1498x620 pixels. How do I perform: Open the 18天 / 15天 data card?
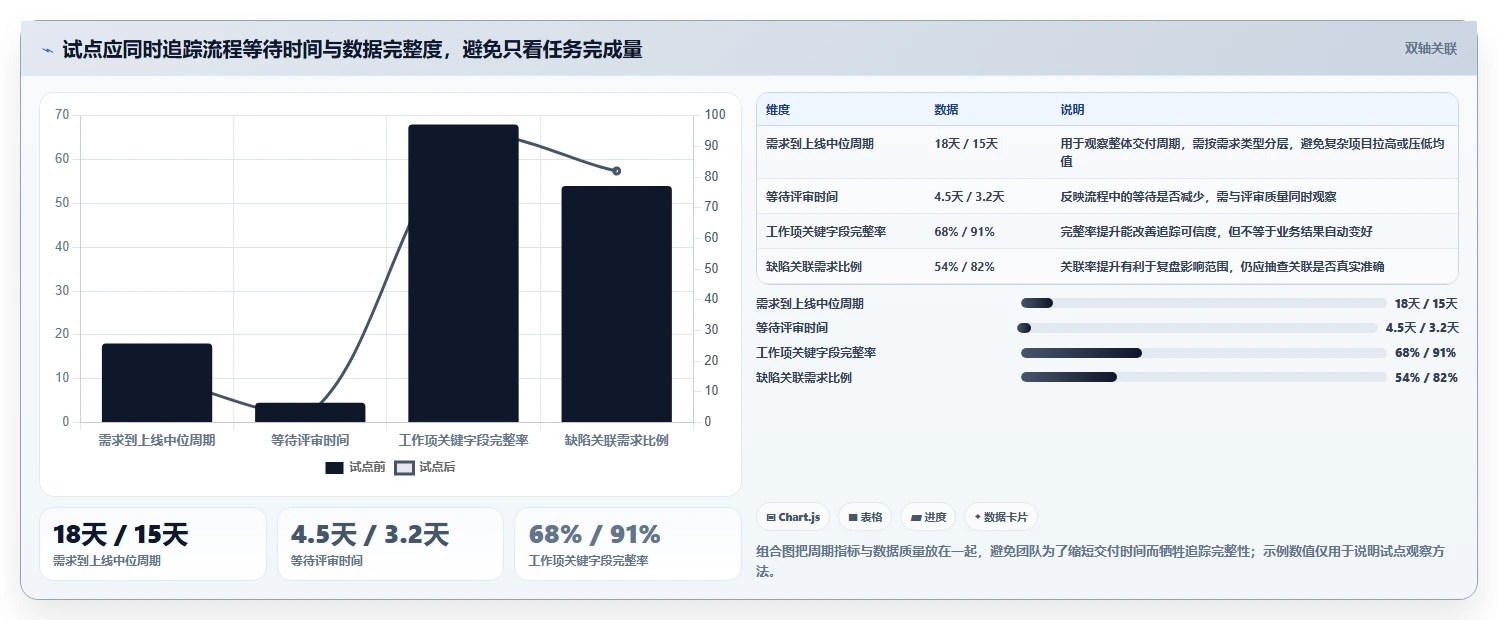[153, 544]
